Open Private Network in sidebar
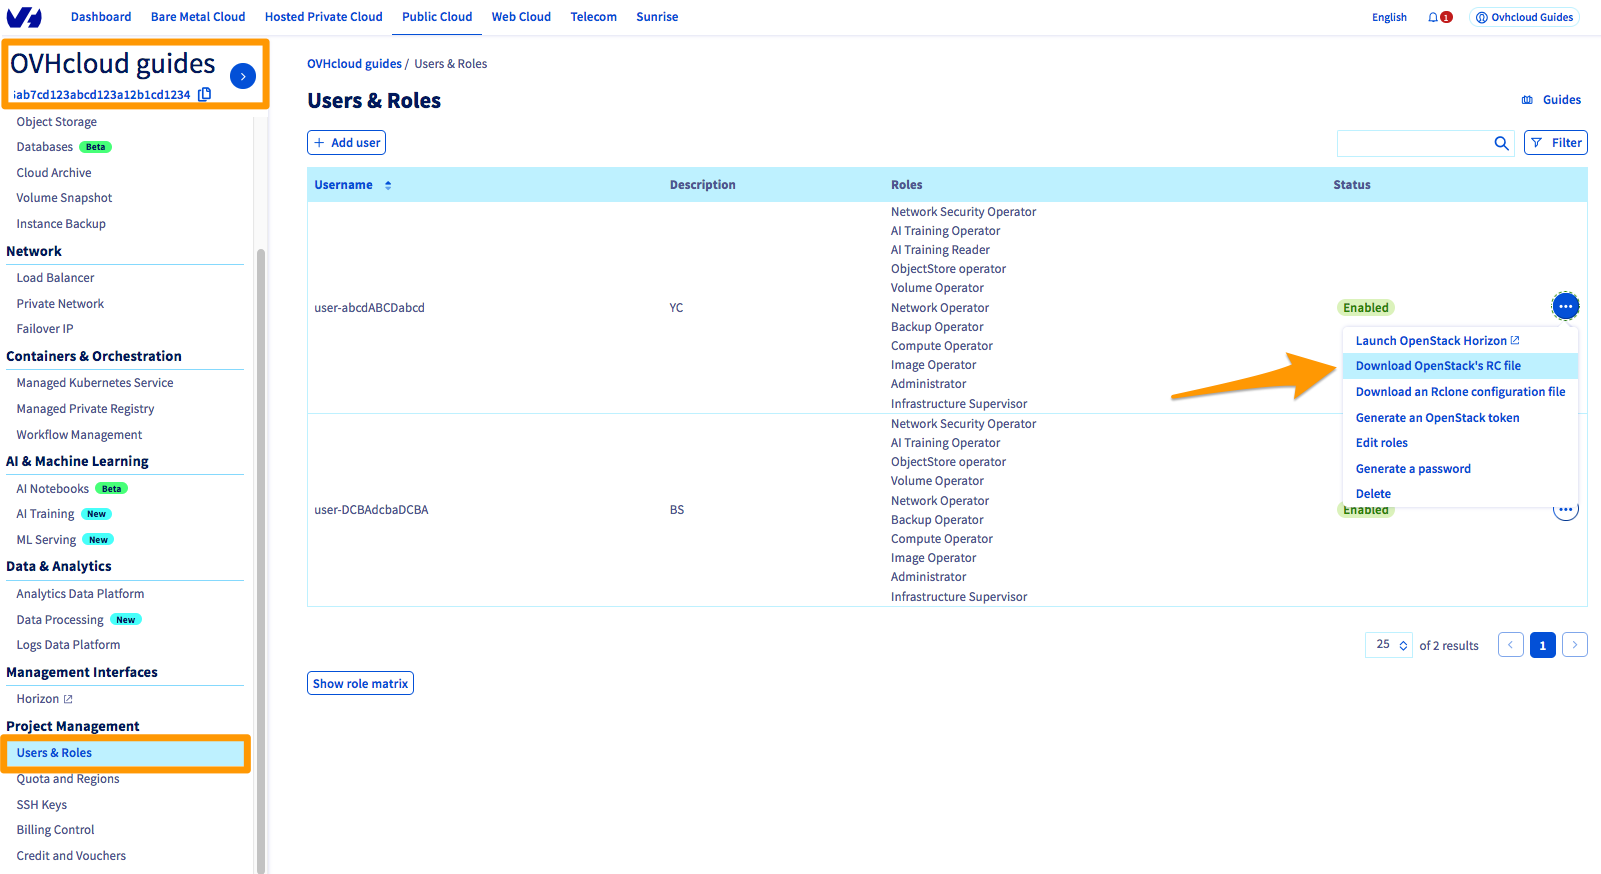 [x=60, y=304]
